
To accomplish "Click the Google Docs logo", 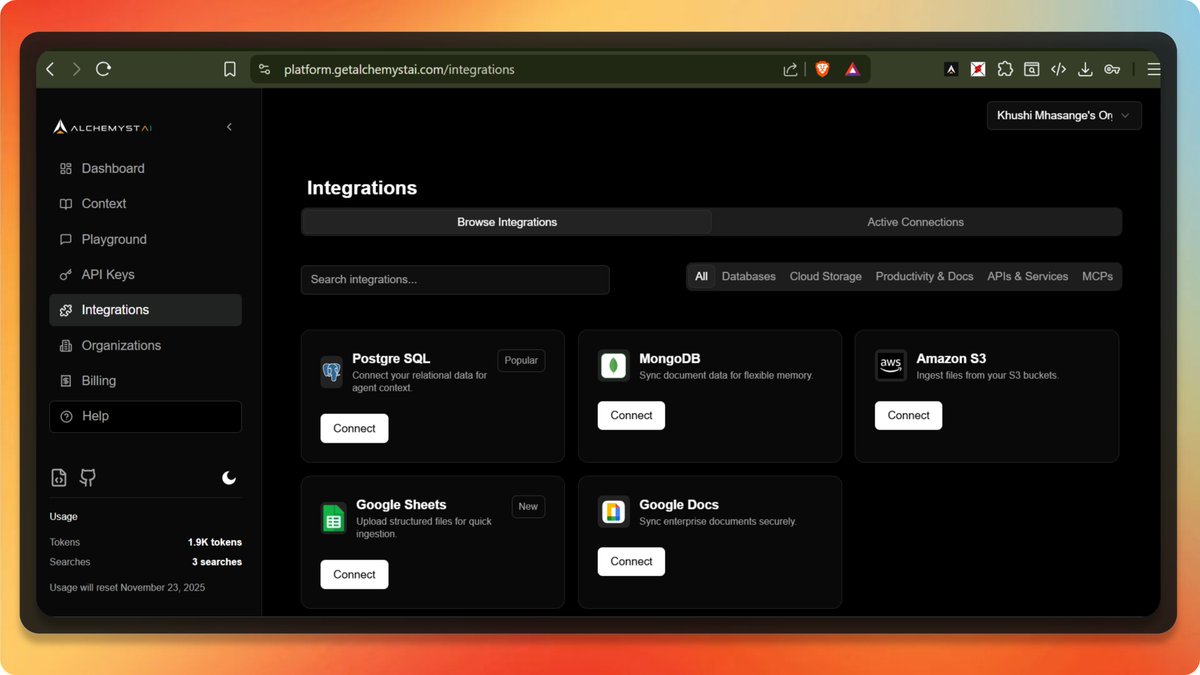I will (613, 512).
